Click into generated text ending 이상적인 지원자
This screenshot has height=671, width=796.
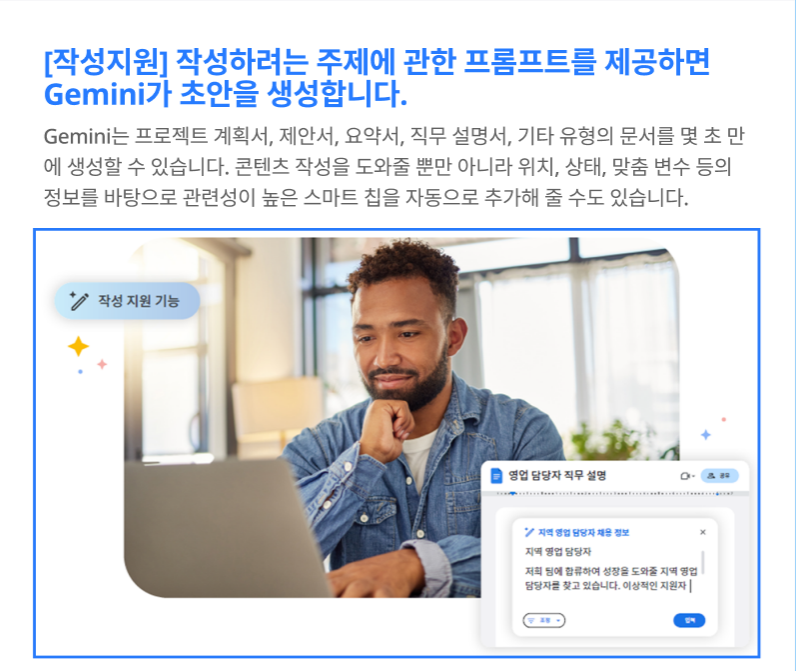(x=611, y=579)
